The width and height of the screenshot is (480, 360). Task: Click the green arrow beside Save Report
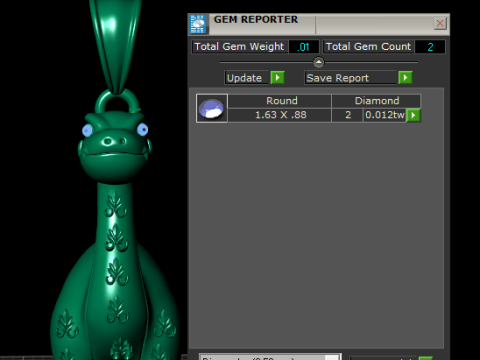click(x=405, y=78)
